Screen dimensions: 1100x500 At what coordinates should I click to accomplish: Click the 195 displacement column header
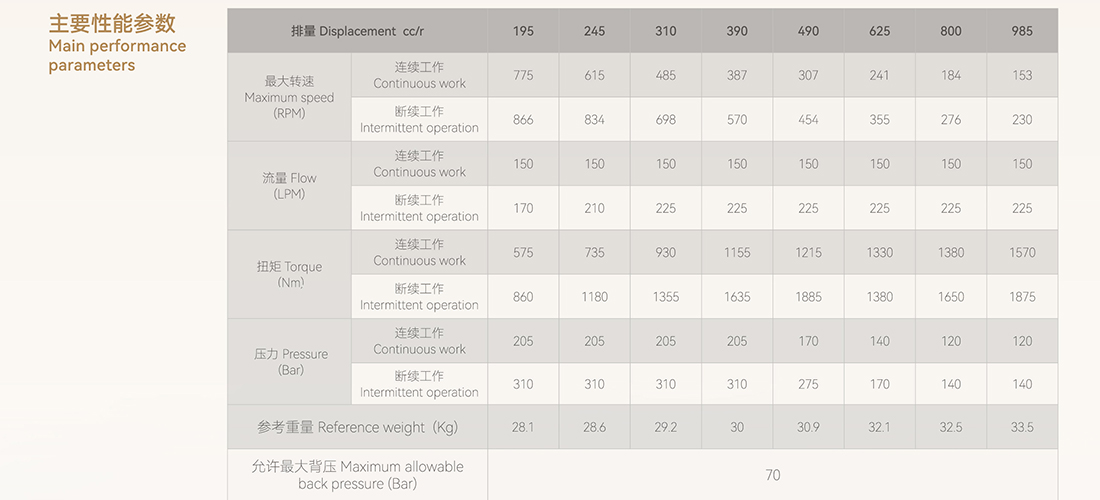pos(523,31)
